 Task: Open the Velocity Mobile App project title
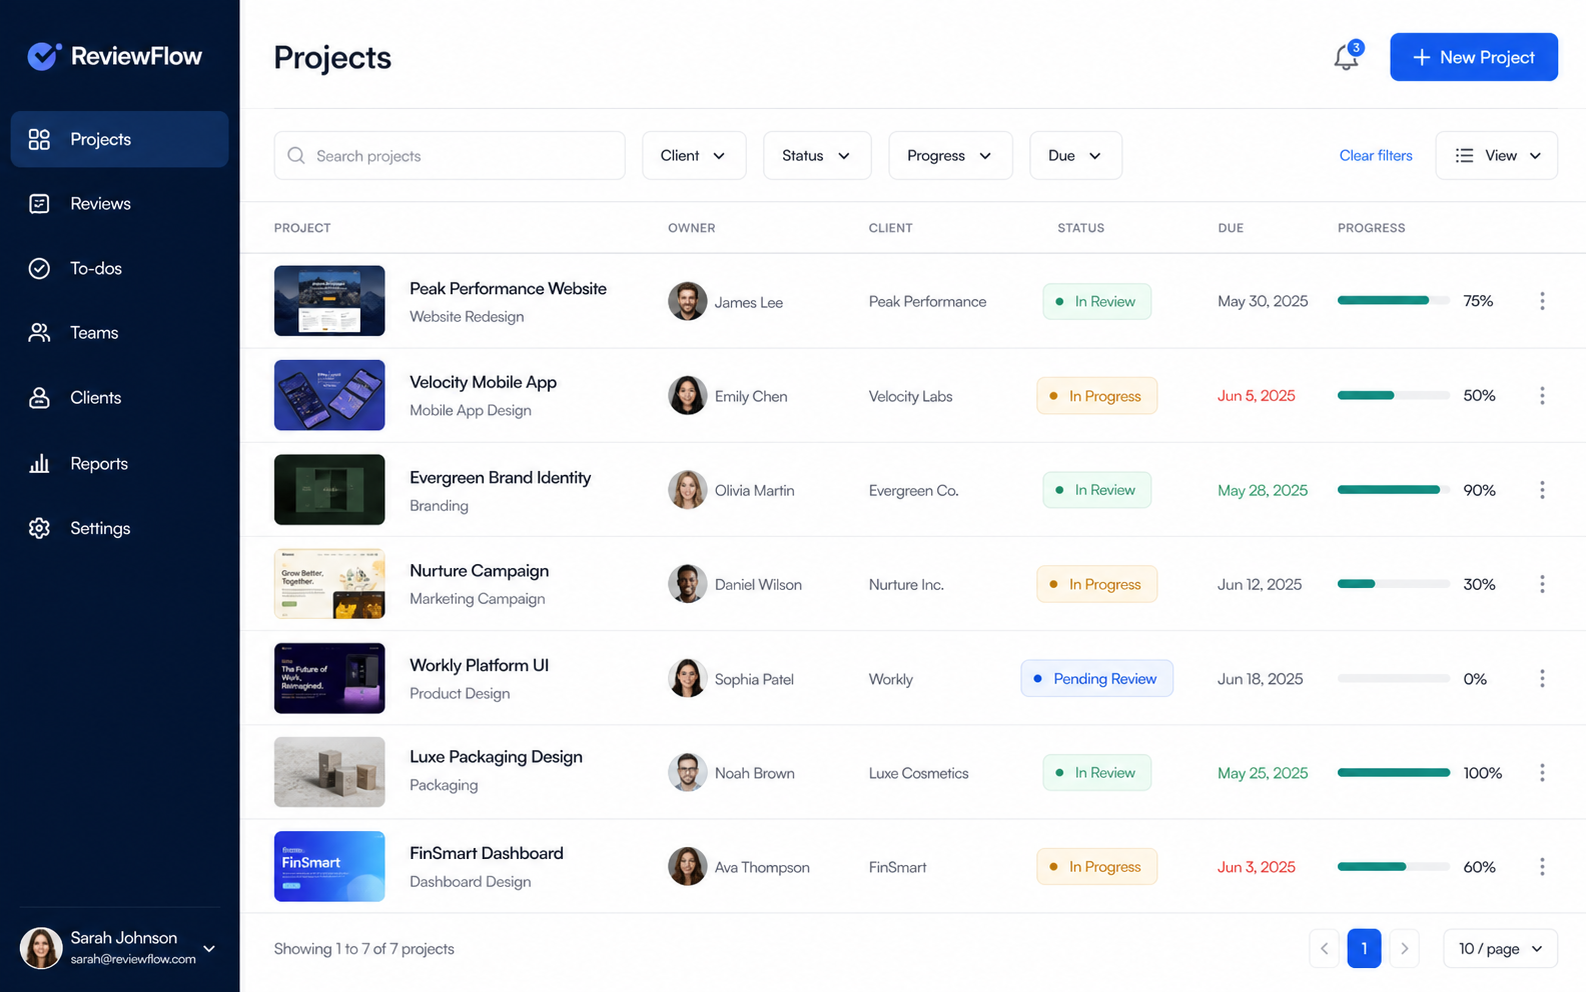pos(483,382)
